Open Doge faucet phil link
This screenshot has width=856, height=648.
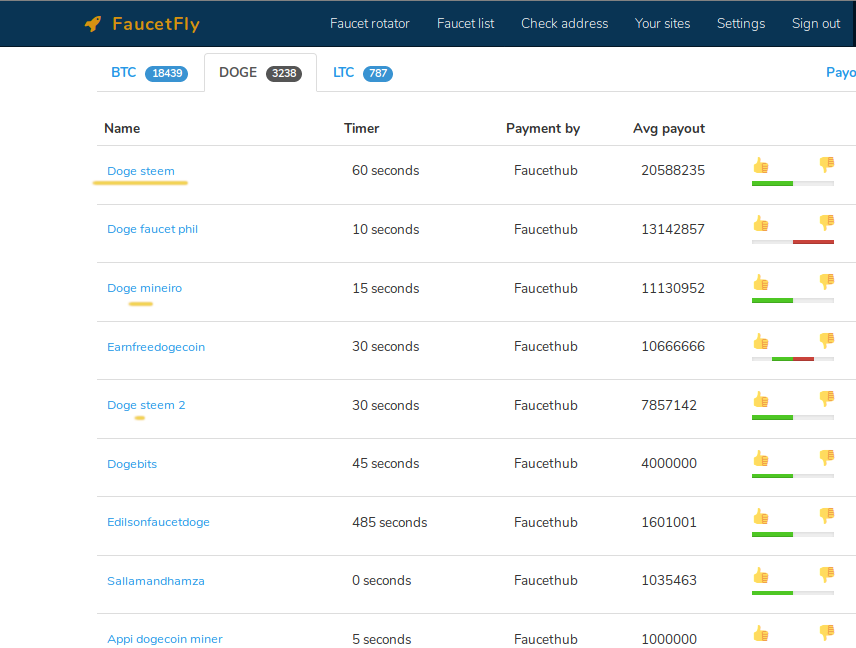152,229
